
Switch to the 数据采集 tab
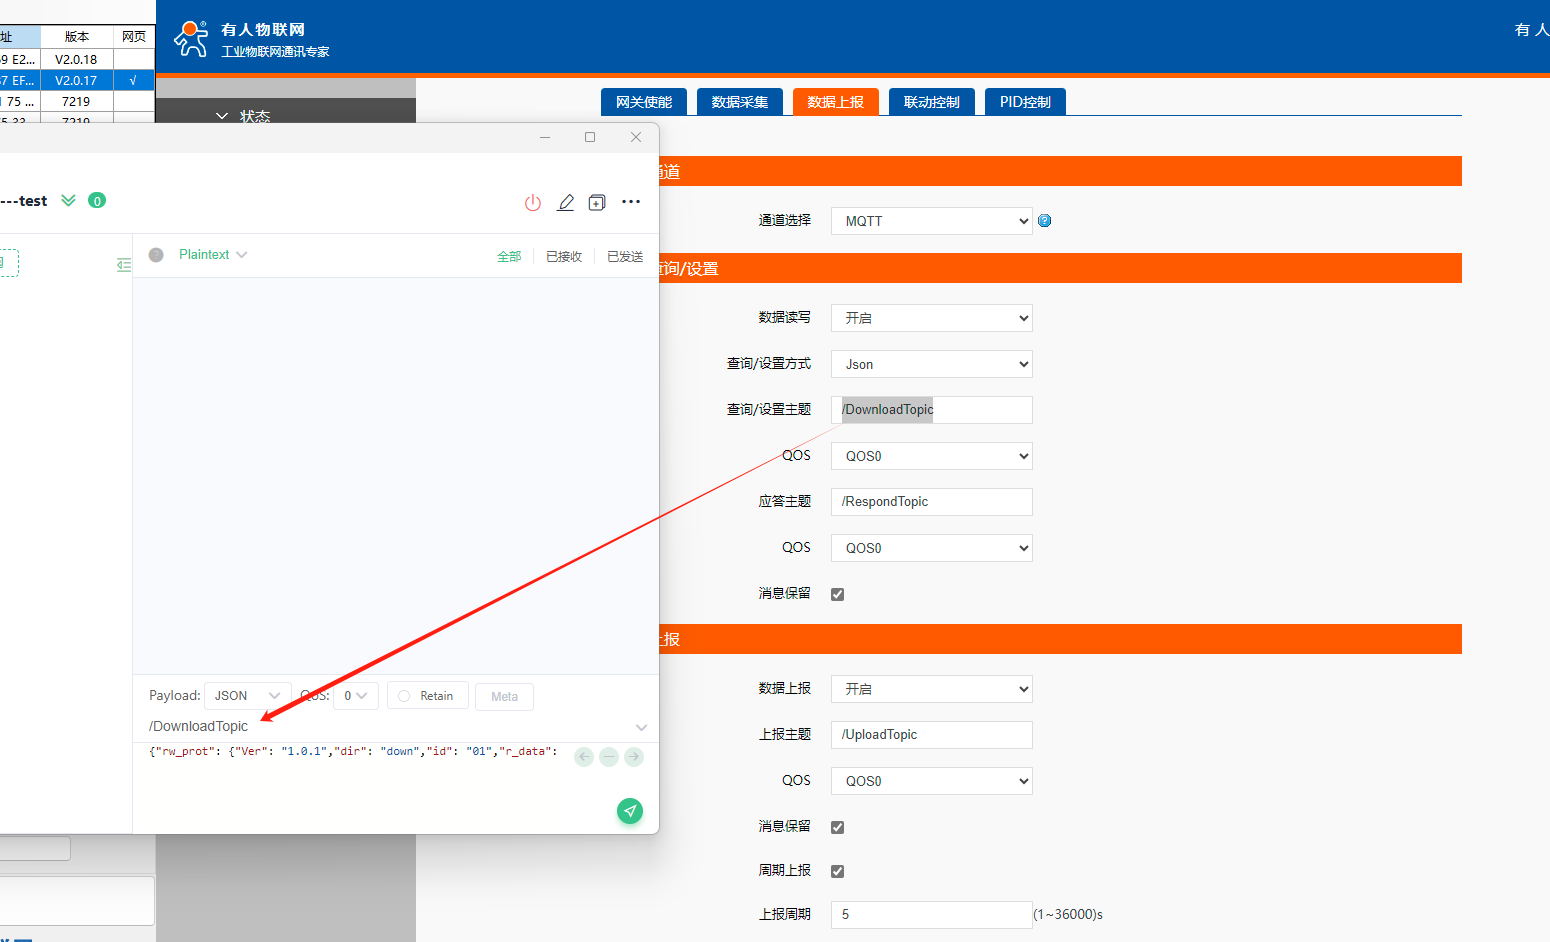click(740, 102)
